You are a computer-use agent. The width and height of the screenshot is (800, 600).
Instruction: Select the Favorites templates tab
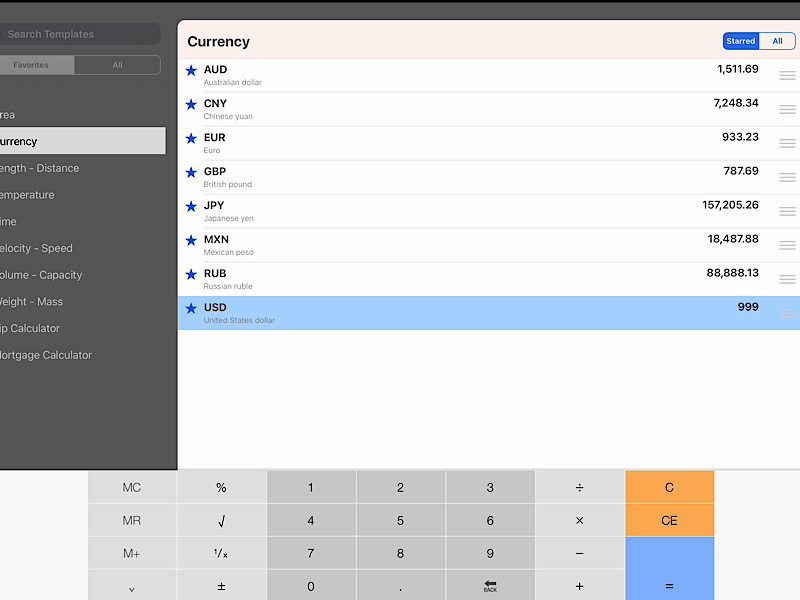pos(30,65)
